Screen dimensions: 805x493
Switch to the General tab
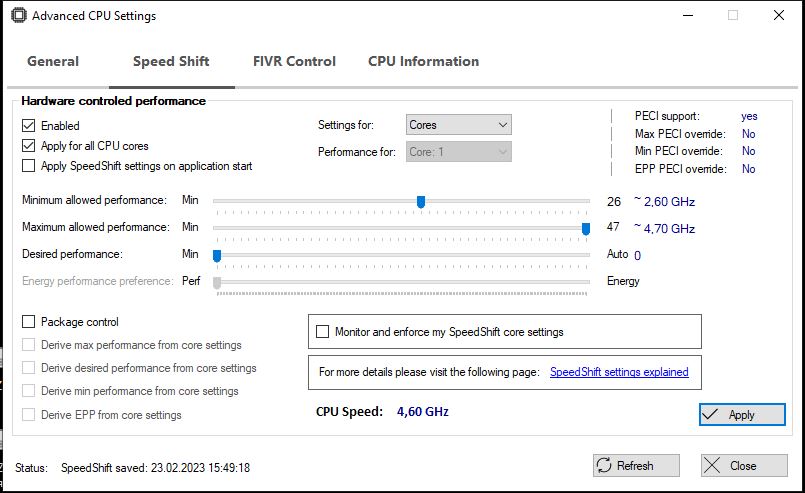(53, 61)
